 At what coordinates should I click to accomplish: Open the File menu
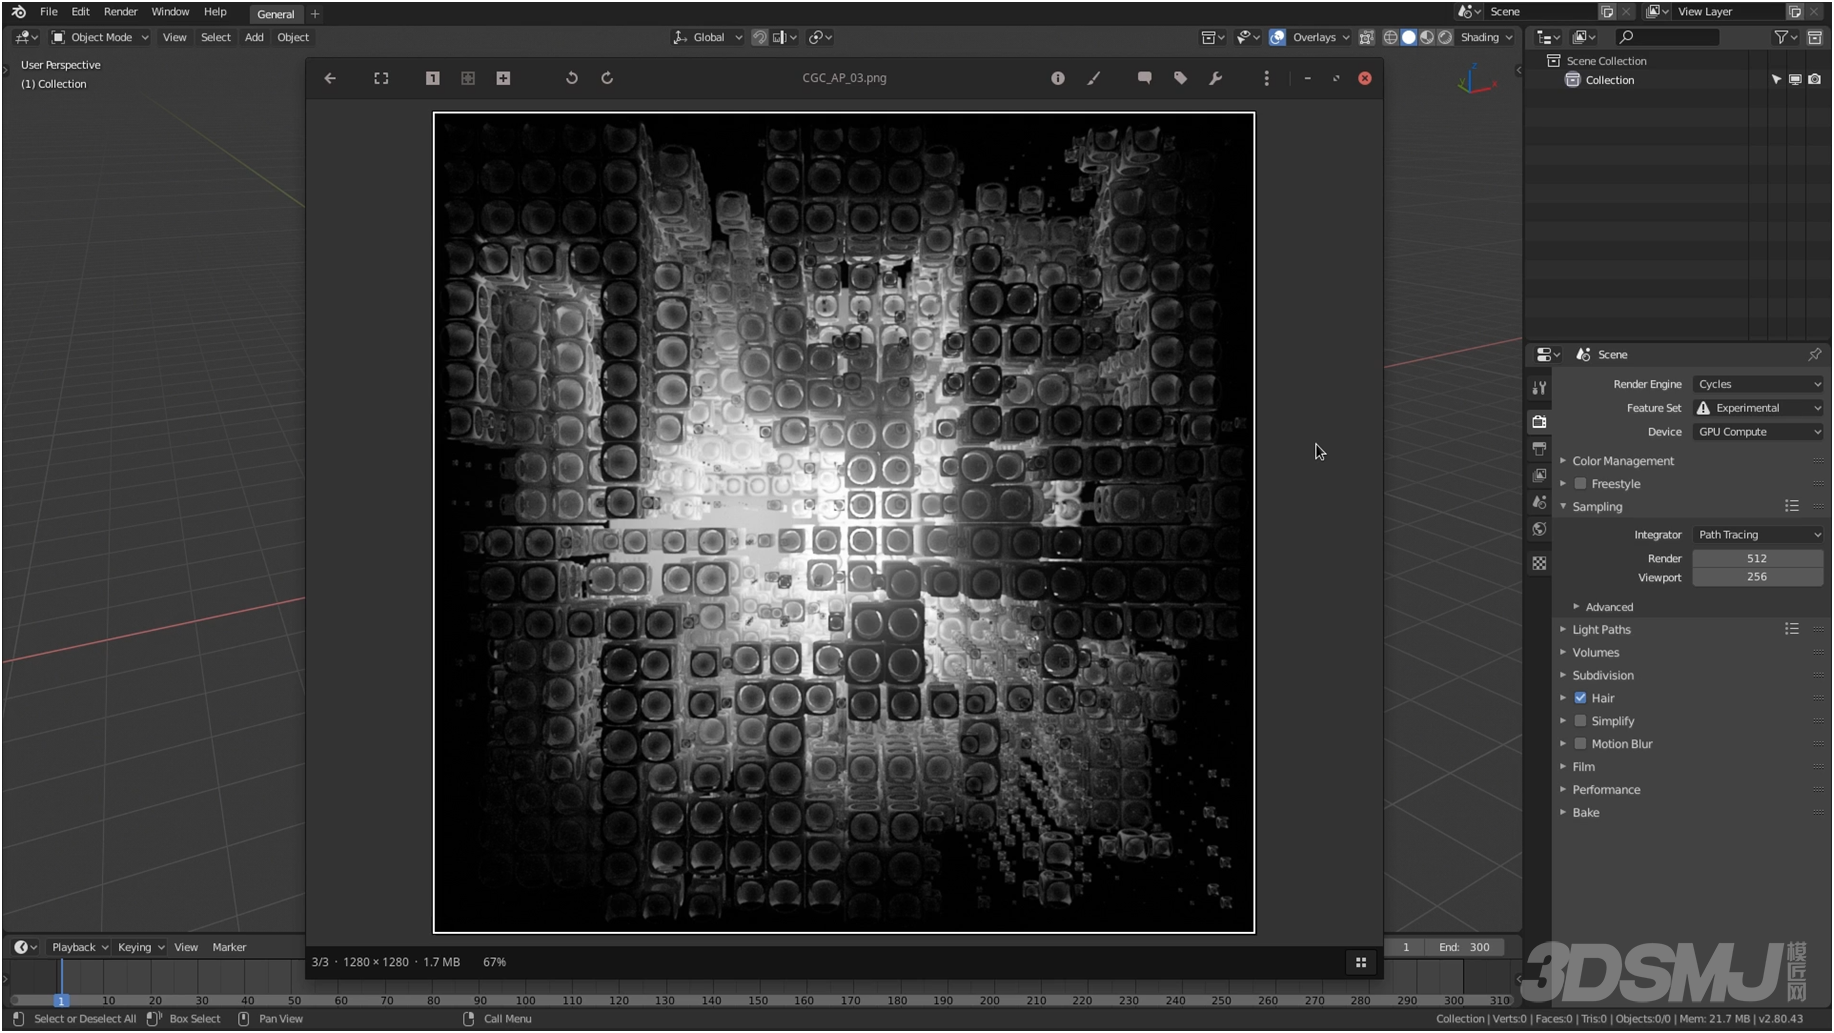(48, 12)
